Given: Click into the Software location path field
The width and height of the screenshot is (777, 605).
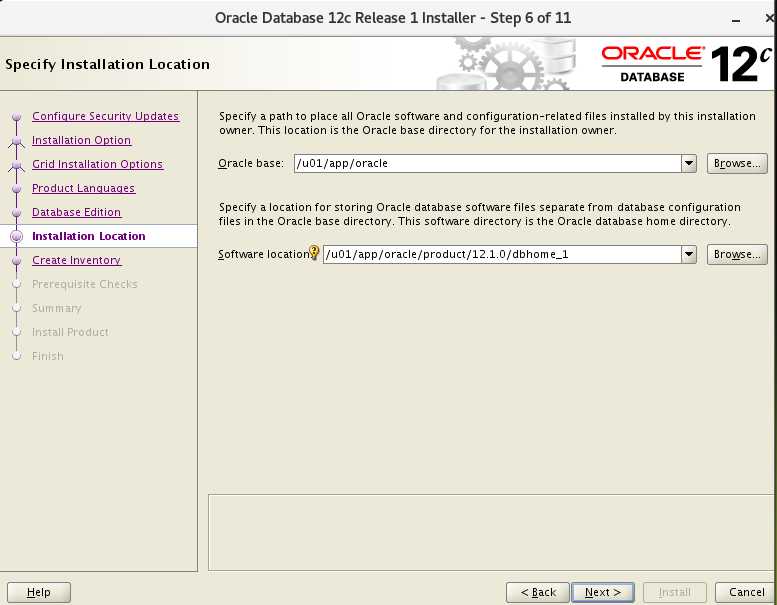Looking at the screenshot, I should tap(502, 255).
